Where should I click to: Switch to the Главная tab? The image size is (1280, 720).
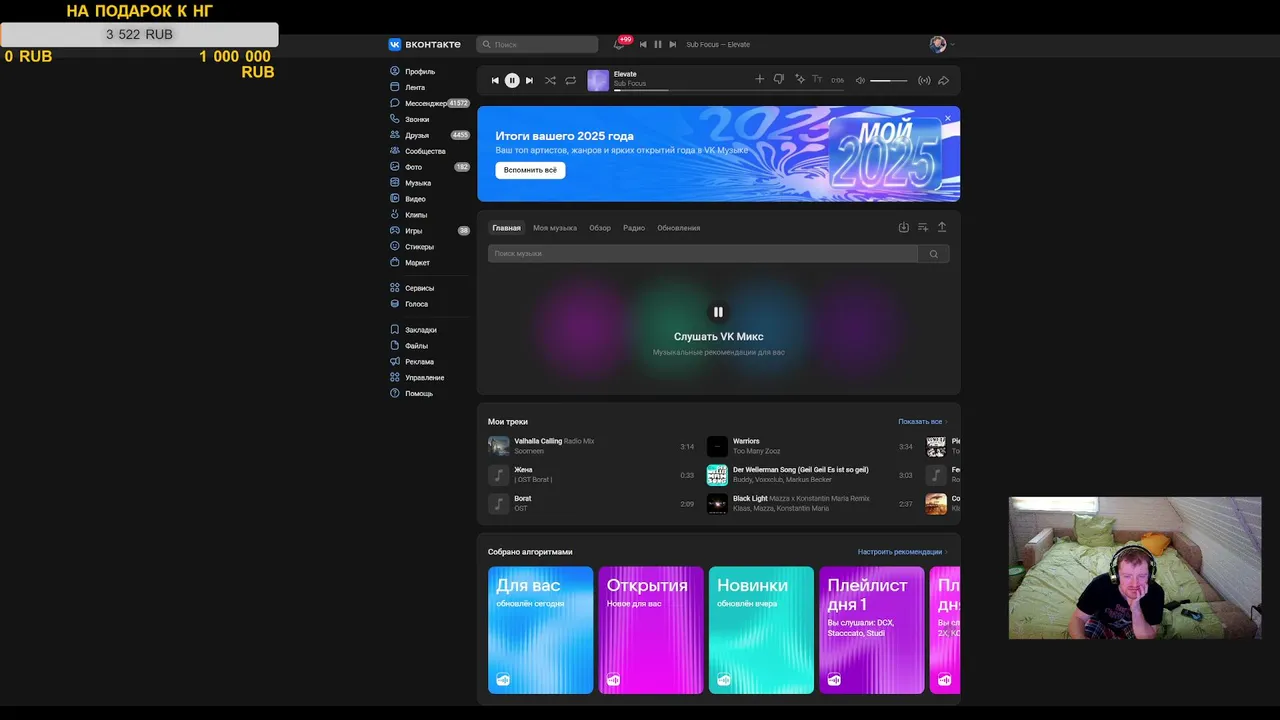[506, 228]
